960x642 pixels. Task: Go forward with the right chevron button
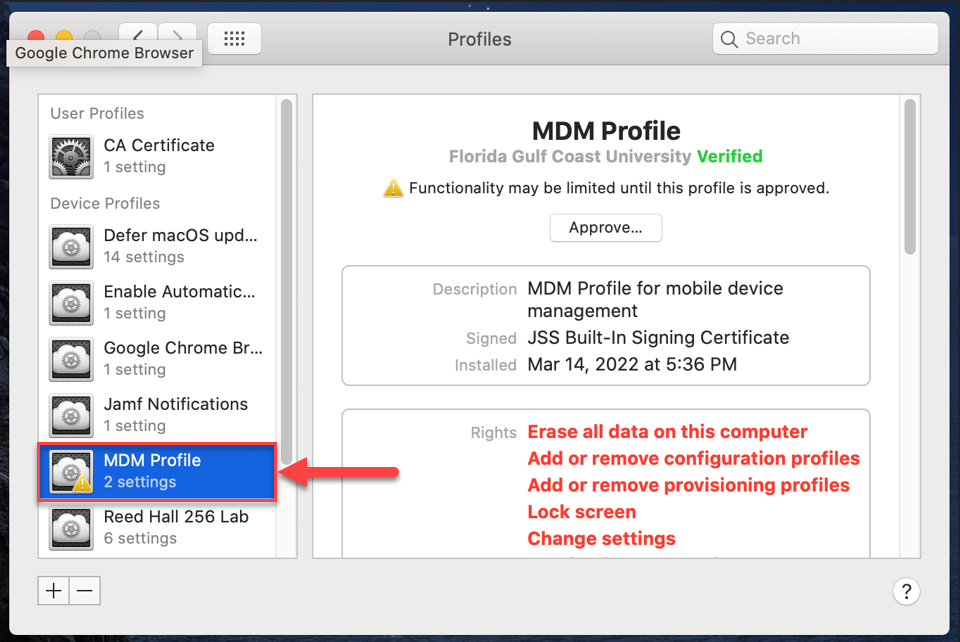[178, 33]
